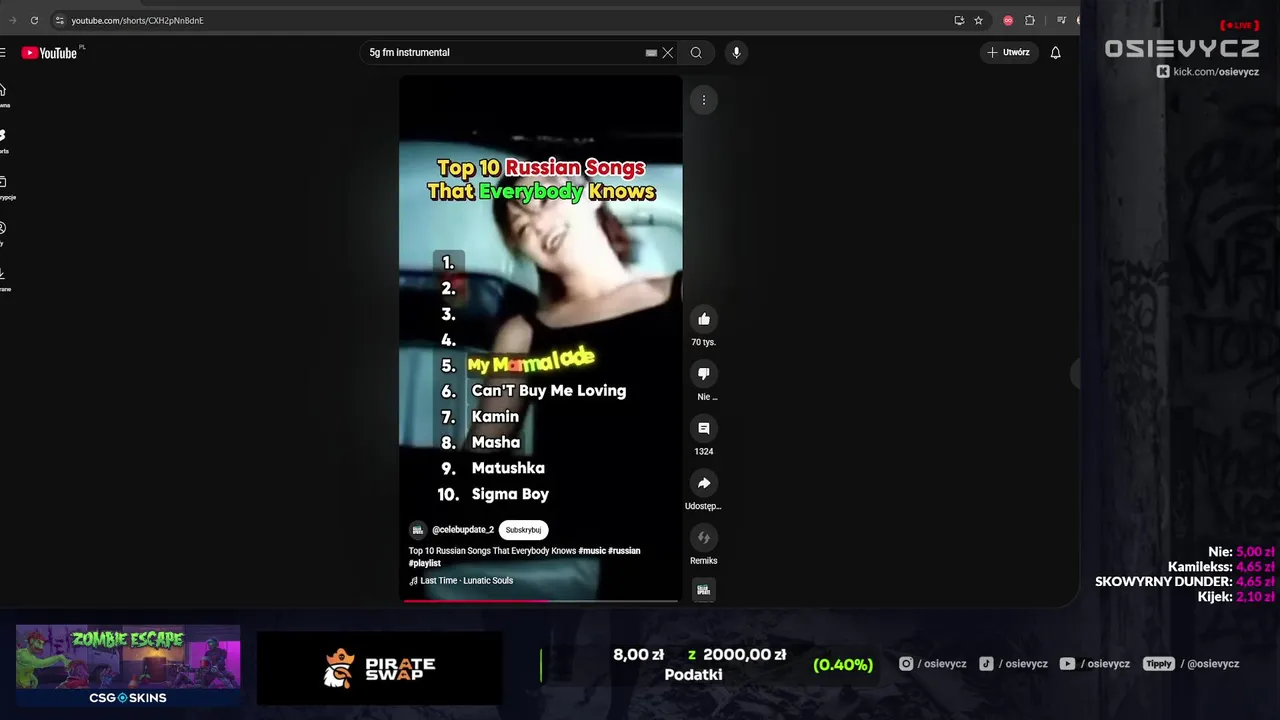Share the short via Udostępnij icon
The image size is (1280, 720).
[x=703, y=483]
